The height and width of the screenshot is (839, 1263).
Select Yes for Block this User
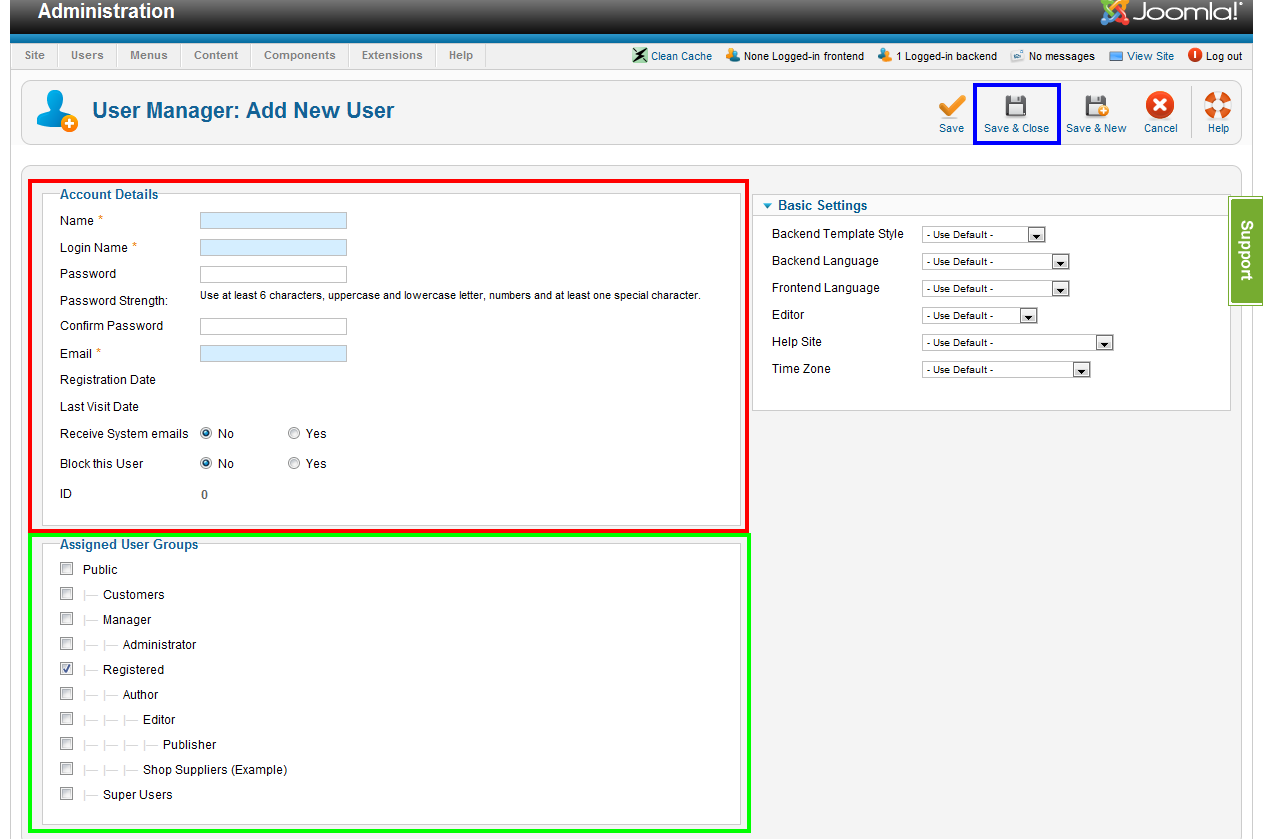(x=294, y=464)
